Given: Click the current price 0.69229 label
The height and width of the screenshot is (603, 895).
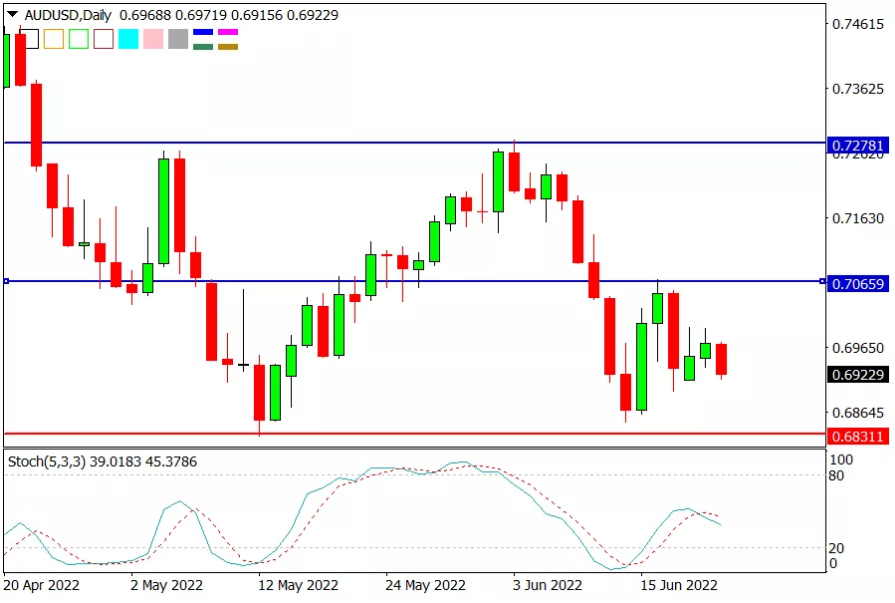Looking at the screenshot, I should click(x=858, y=375).
